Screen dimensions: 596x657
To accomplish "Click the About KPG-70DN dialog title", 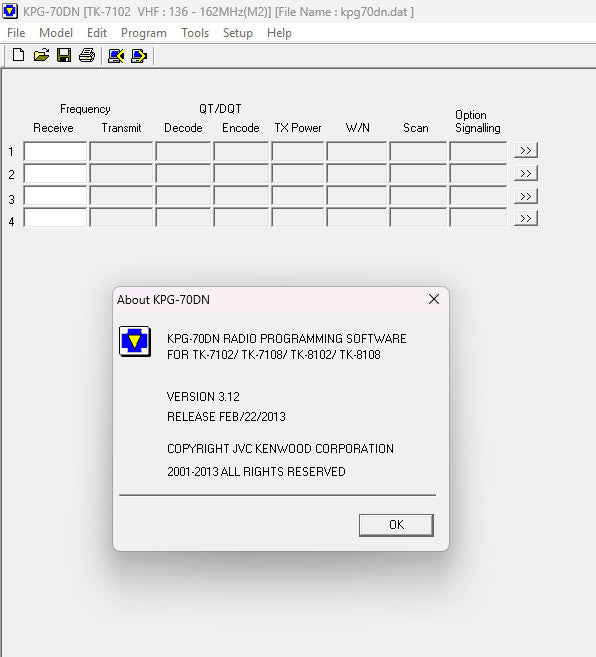I will coord(163,300).
